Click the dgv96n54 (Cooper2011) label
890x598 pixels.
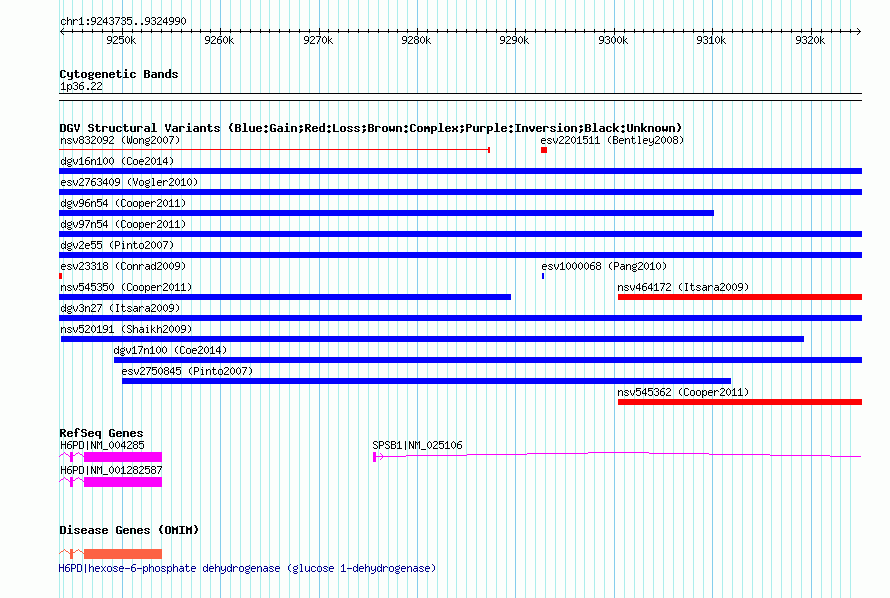123,203
